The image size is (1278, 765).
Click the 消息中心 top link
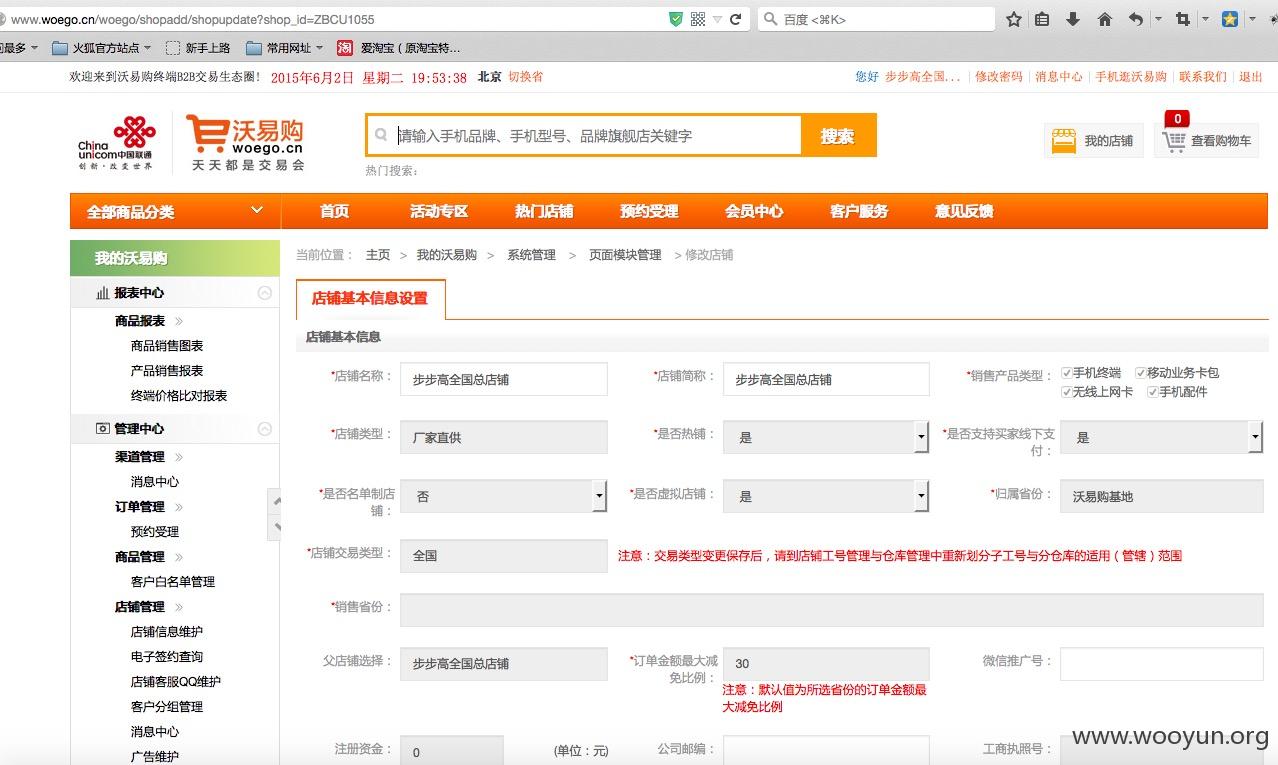(1059, 77)
